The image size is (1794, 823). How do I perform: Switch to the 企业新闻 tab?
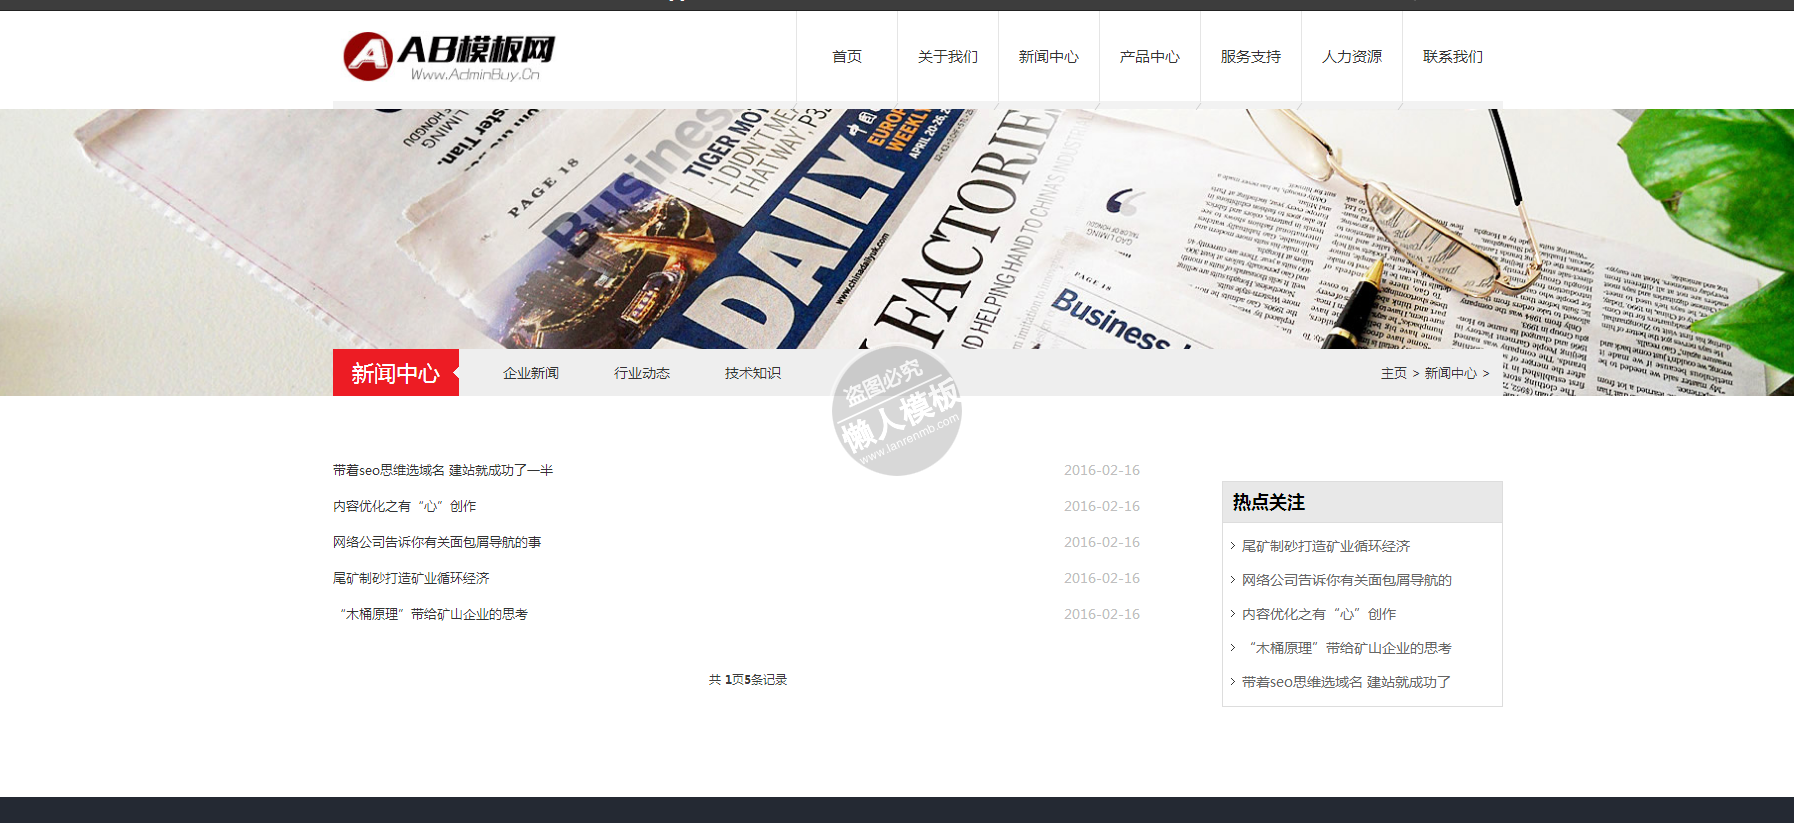pyautogui.click(x=531, y=373)
